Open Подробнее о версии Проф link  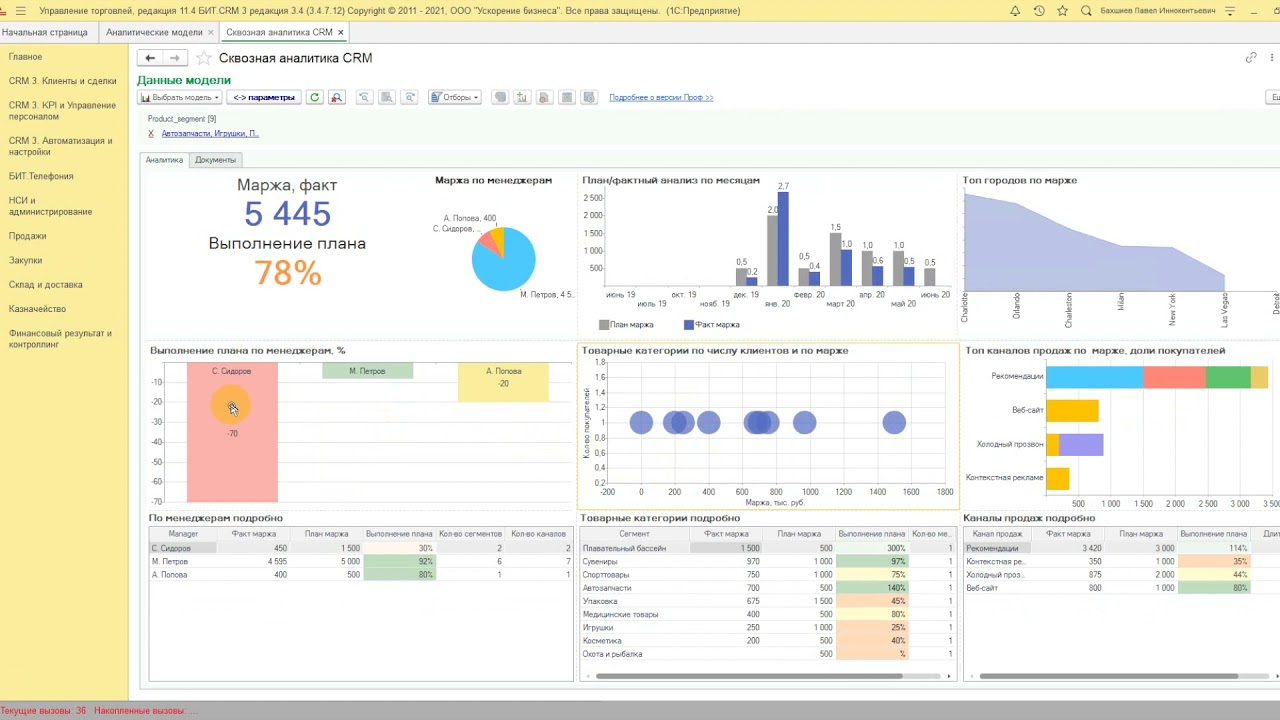point(661,98)
